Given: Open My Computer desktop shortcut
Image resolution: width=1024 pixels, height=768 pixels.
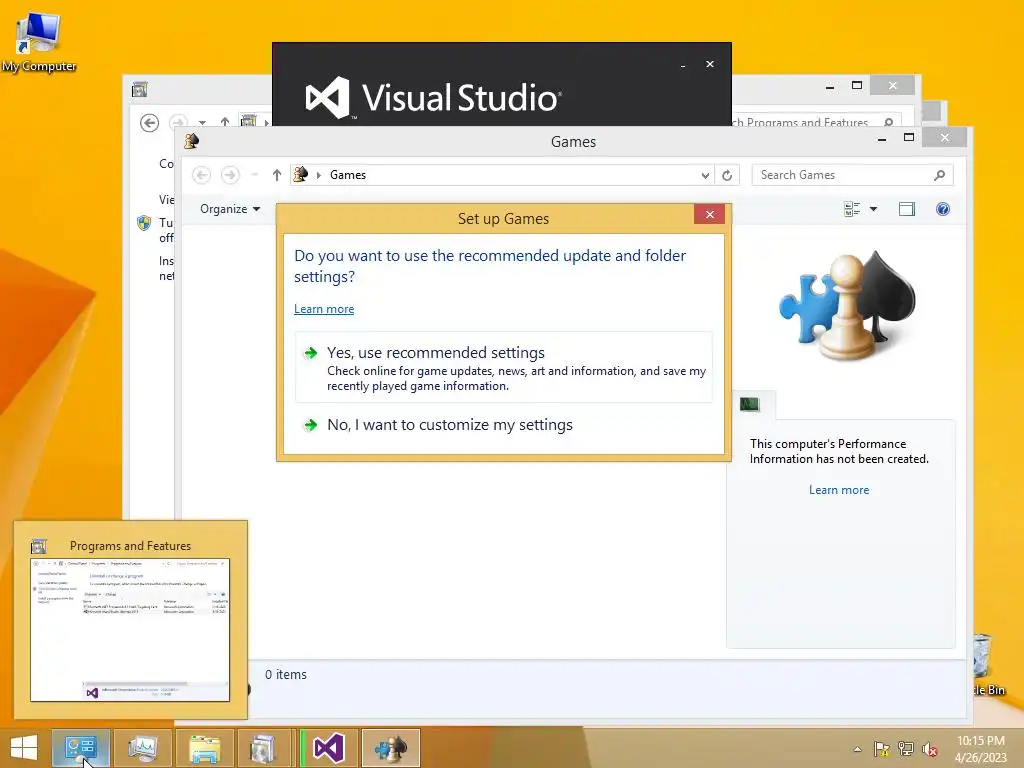Looking at the screenshot, I should [39, 43].
